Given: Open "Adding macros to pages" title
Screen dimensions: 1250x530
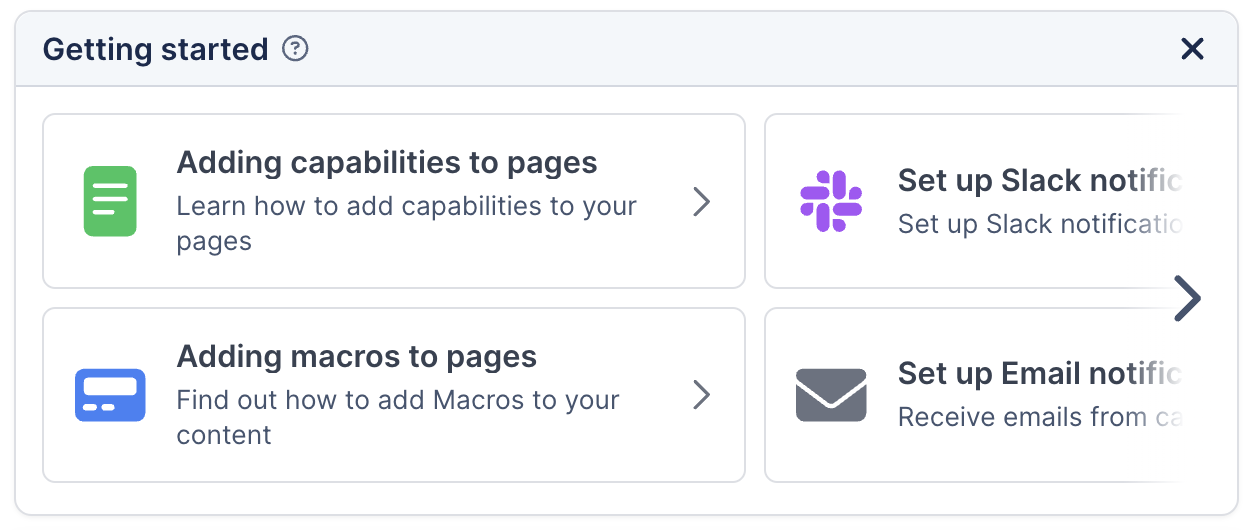Looking at the screenshot, I should (356, 357).
